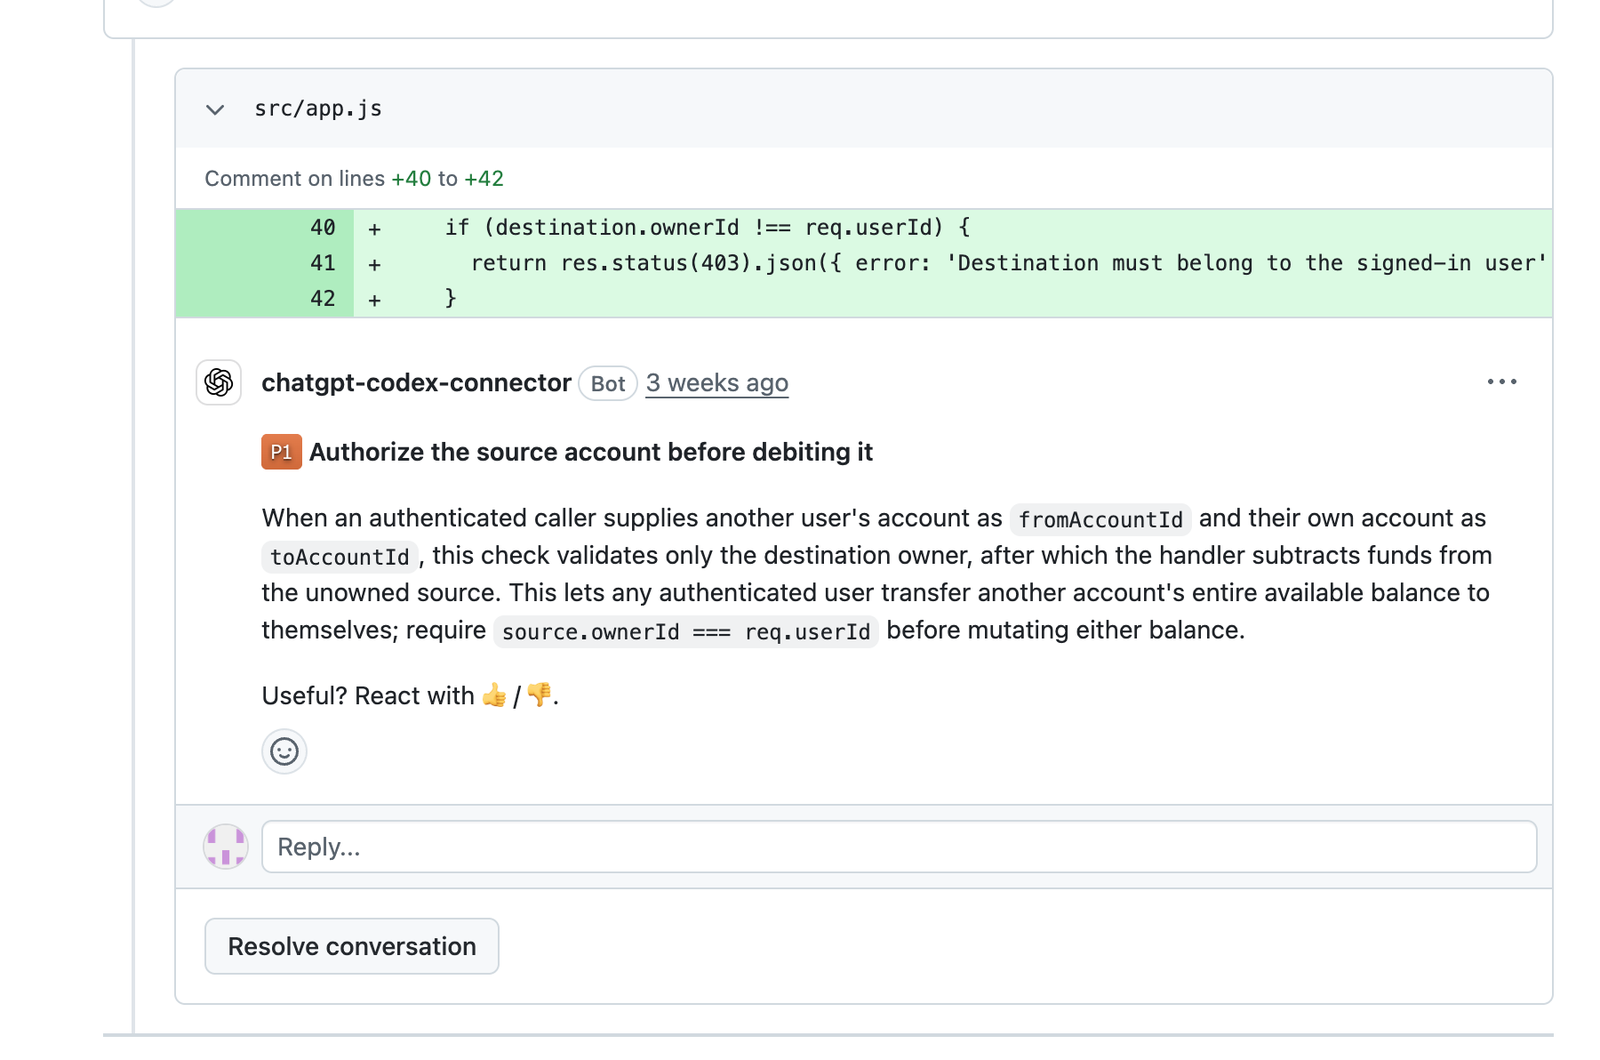Open the comment options three-dot menu
The height and width of the screenshot is (1060, 1600).
[x=1502, y=382]
